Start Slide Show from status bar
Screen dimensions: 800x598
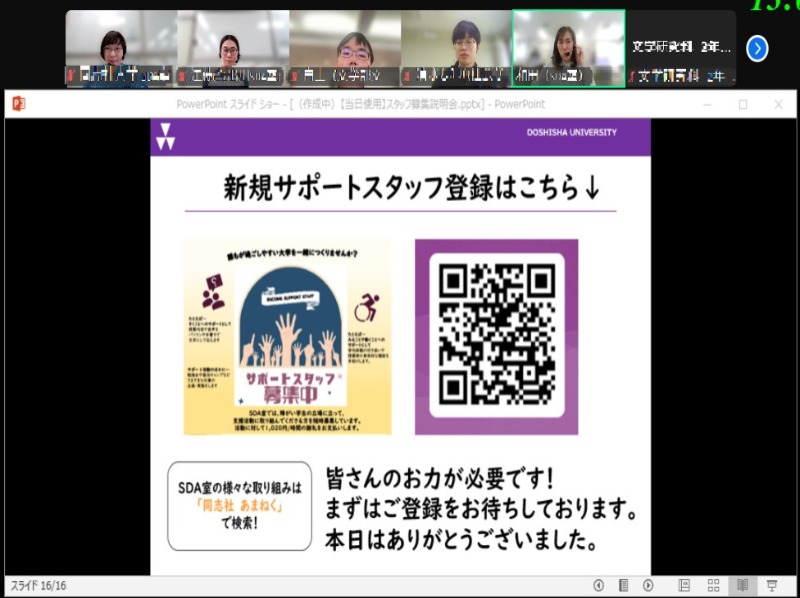772,585
